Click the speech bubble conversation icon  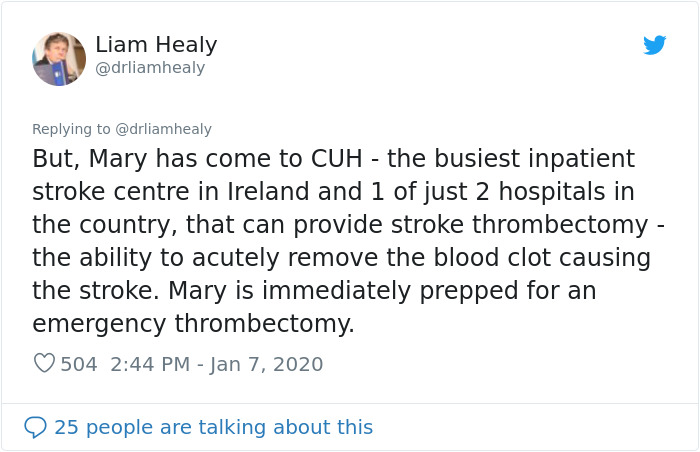tap(35, 427)
